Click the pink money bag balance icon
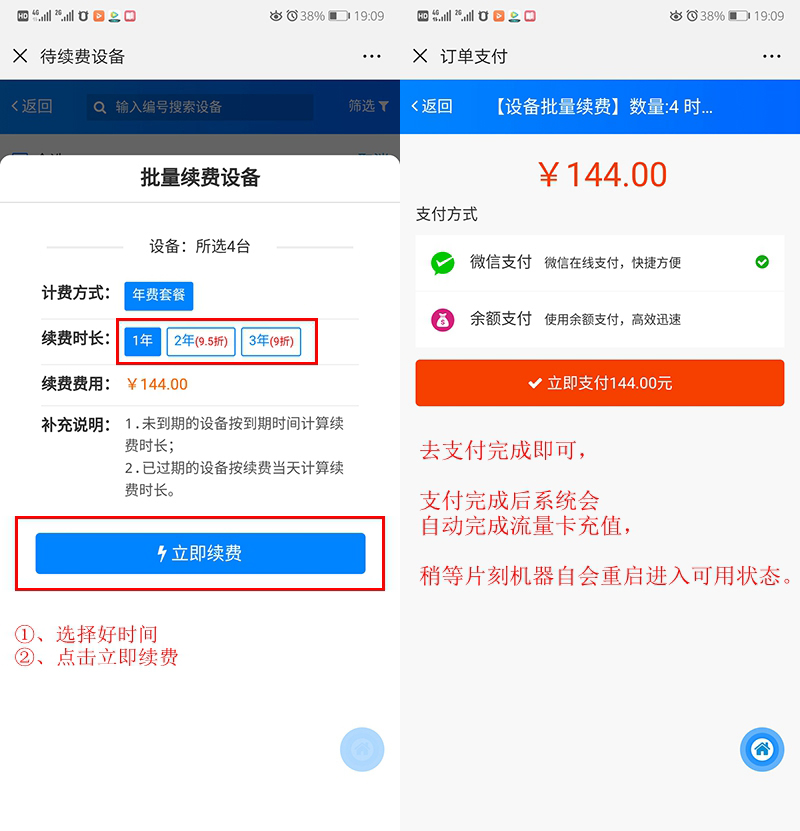The width and height of the screenshot is (800, 831). pos(442,320)
